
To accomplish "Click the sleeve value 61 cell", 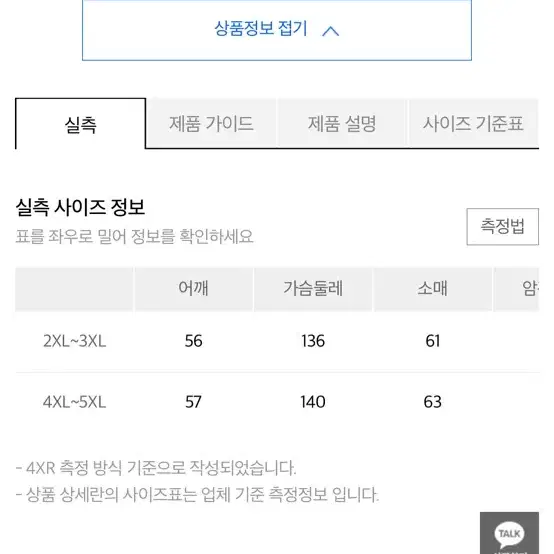I will [x=432, y=341].
